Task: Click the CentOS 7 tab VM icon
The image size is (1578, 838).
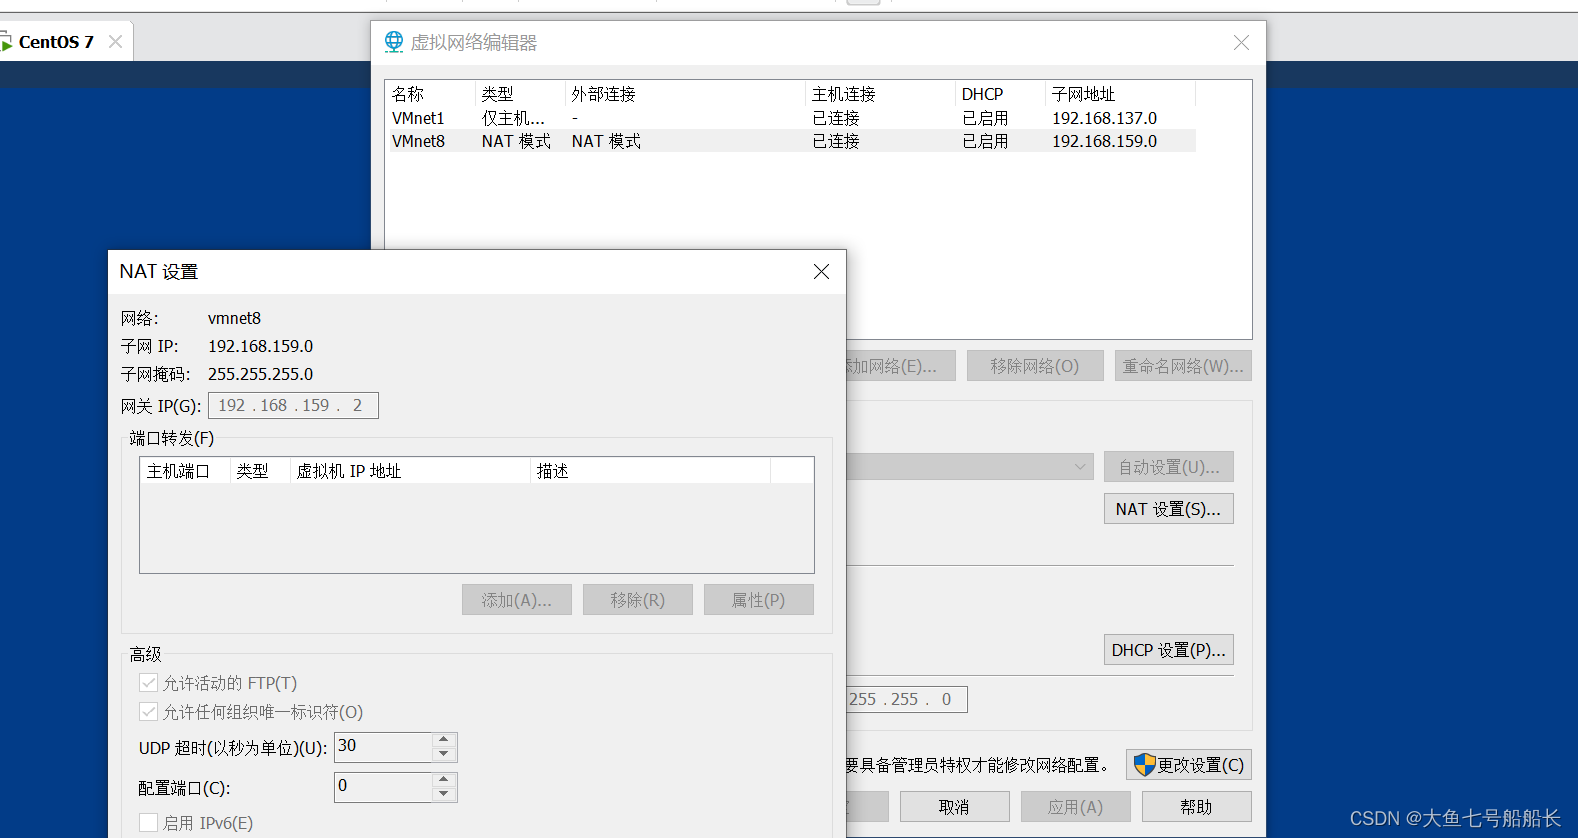Action: [6, 42]
